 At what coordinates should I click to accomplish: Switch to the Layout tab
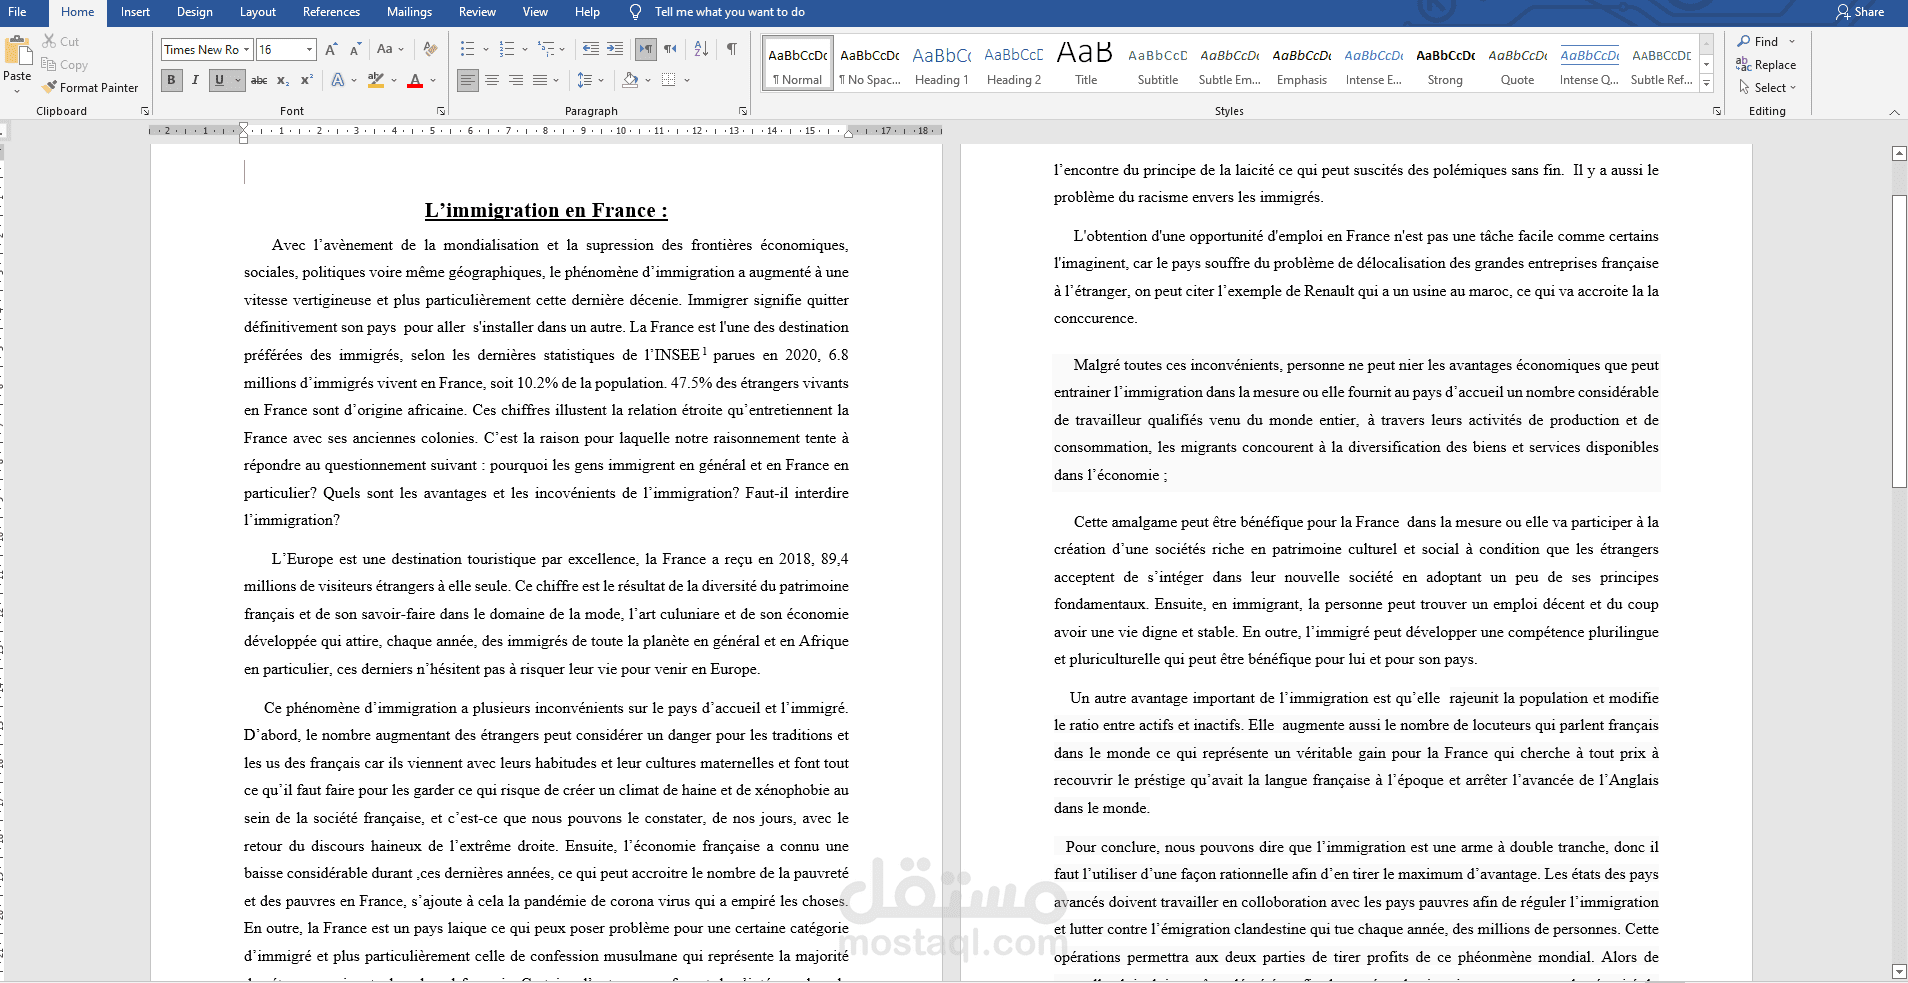[258, 12]
